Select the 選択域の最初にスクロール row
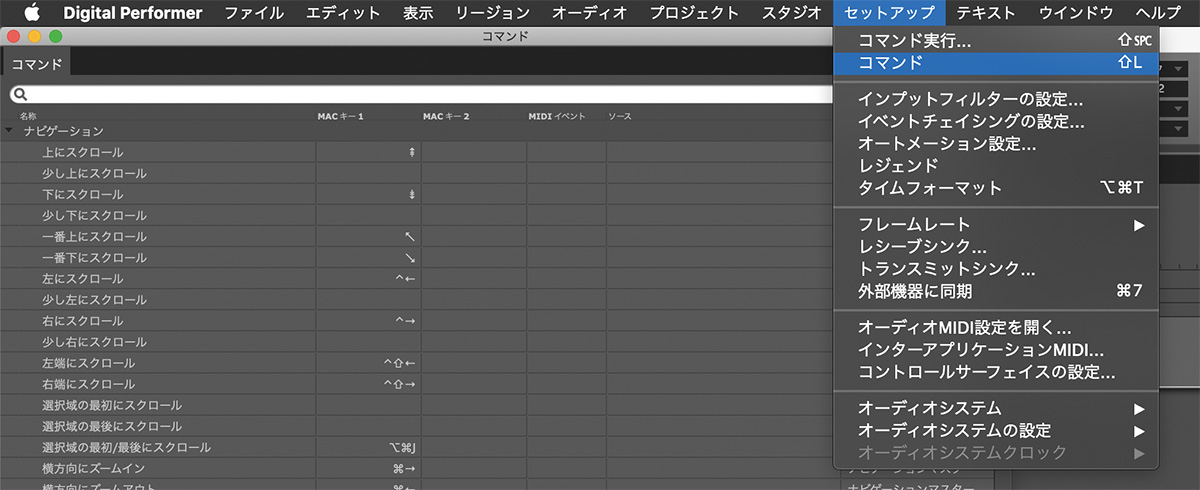This screenshot has width=1200, height=490. click(416, 405)
